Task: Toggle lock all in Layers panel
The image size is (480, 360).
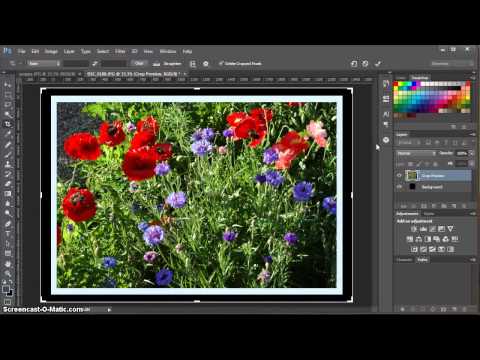Action: pyautogui.click(x=435, y=164)
